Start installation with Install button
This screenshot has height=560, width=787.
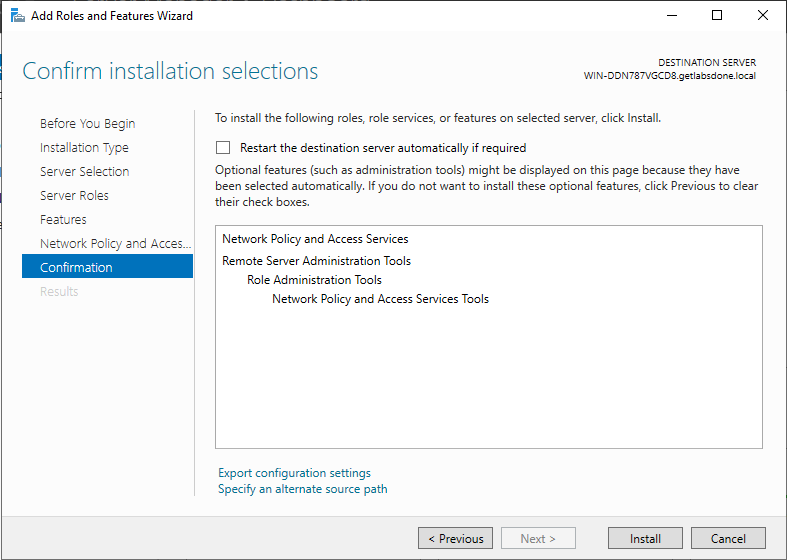coord(645,538)
